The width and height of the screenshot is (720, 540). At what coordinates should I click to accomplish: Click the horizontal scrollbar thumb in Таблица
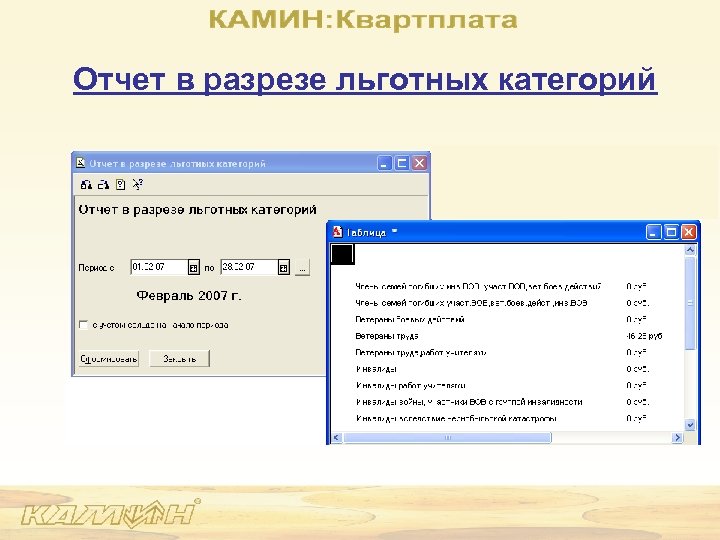[x=447, y=438]
